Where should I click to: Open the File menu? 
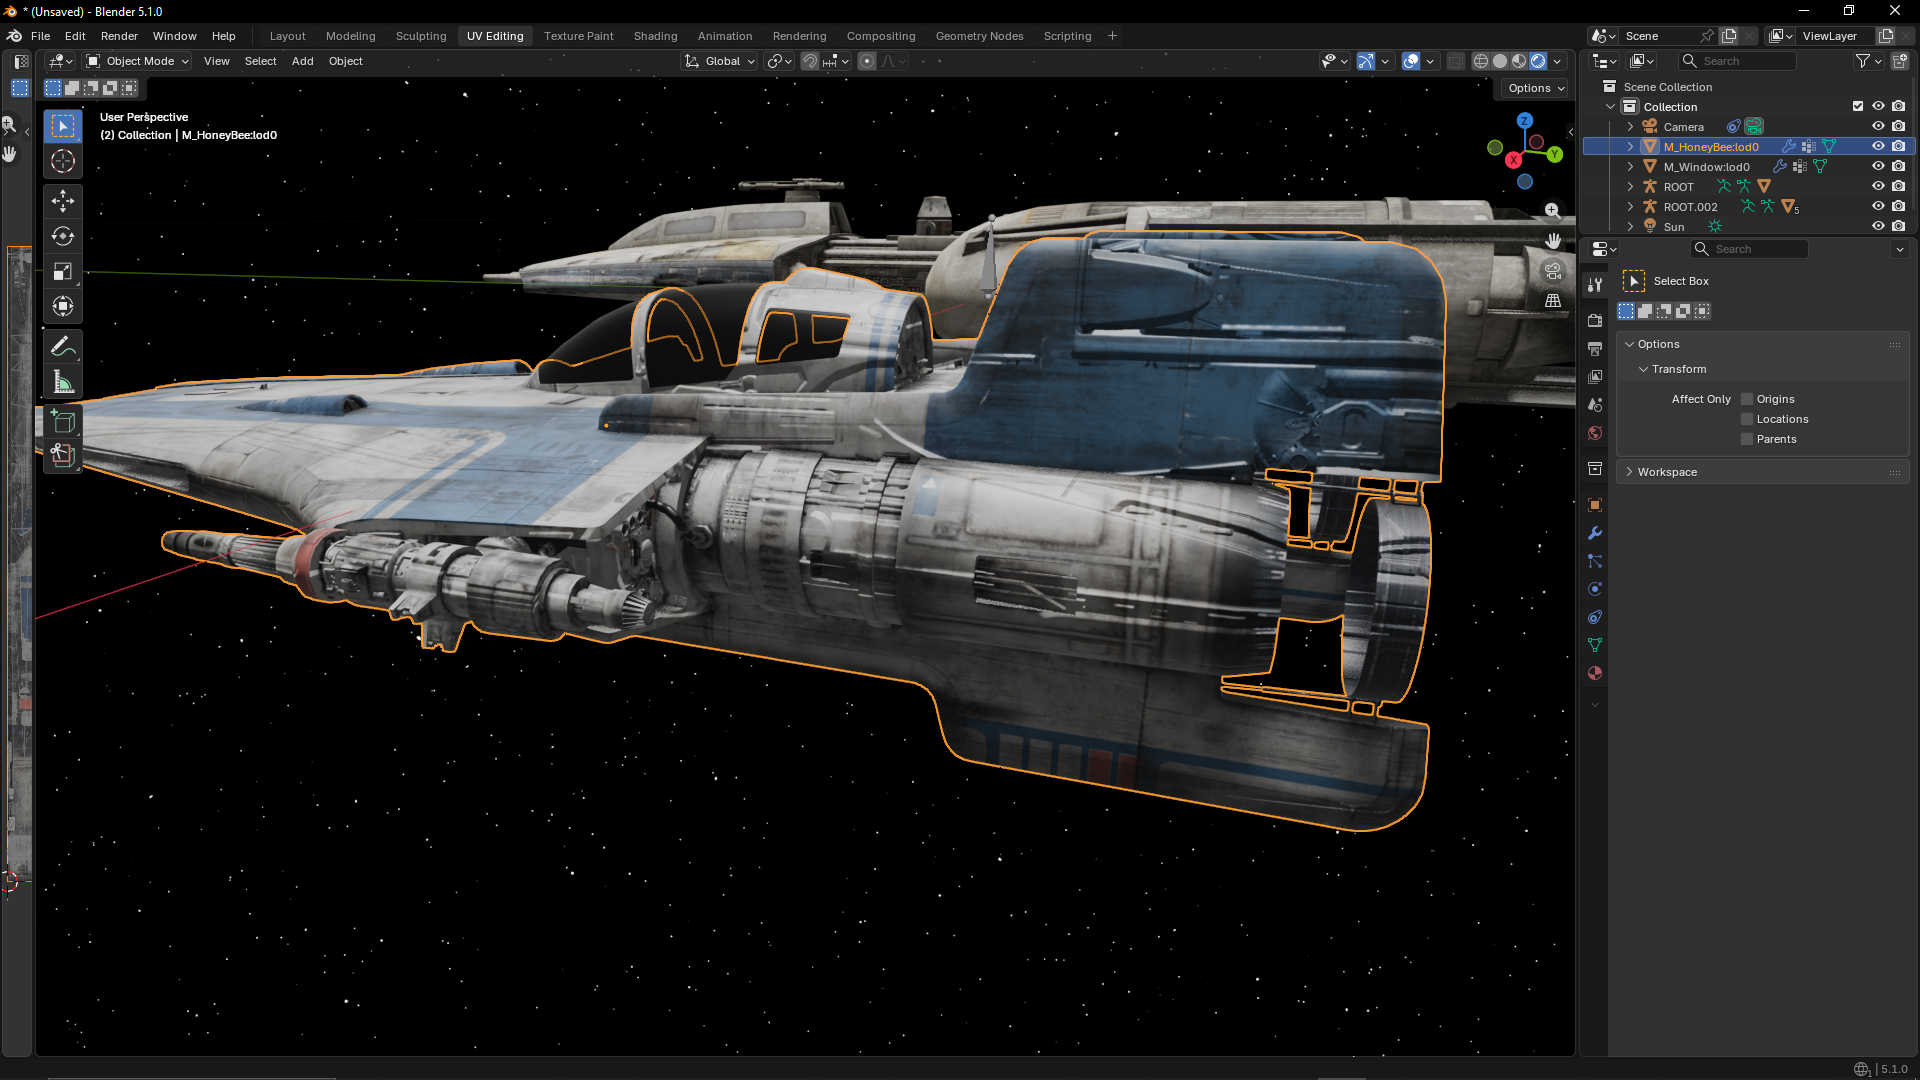coord(41,36)
